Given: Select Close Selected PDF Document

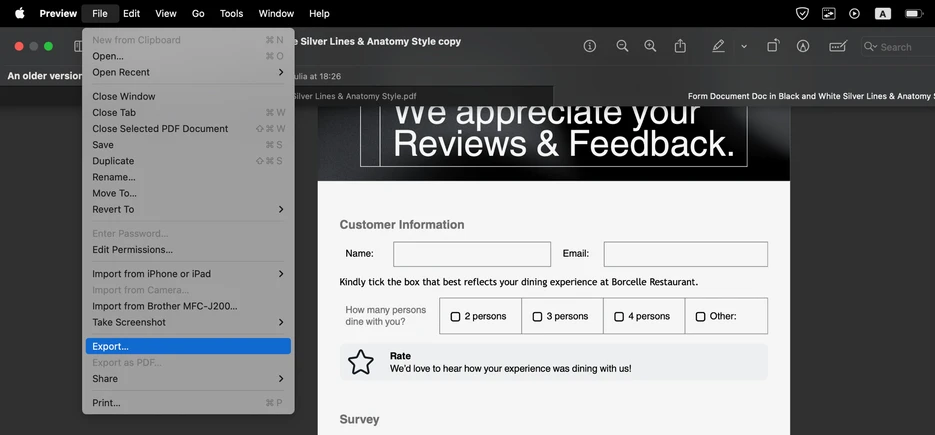Looking at the screenshot, I should click(188, 129).
